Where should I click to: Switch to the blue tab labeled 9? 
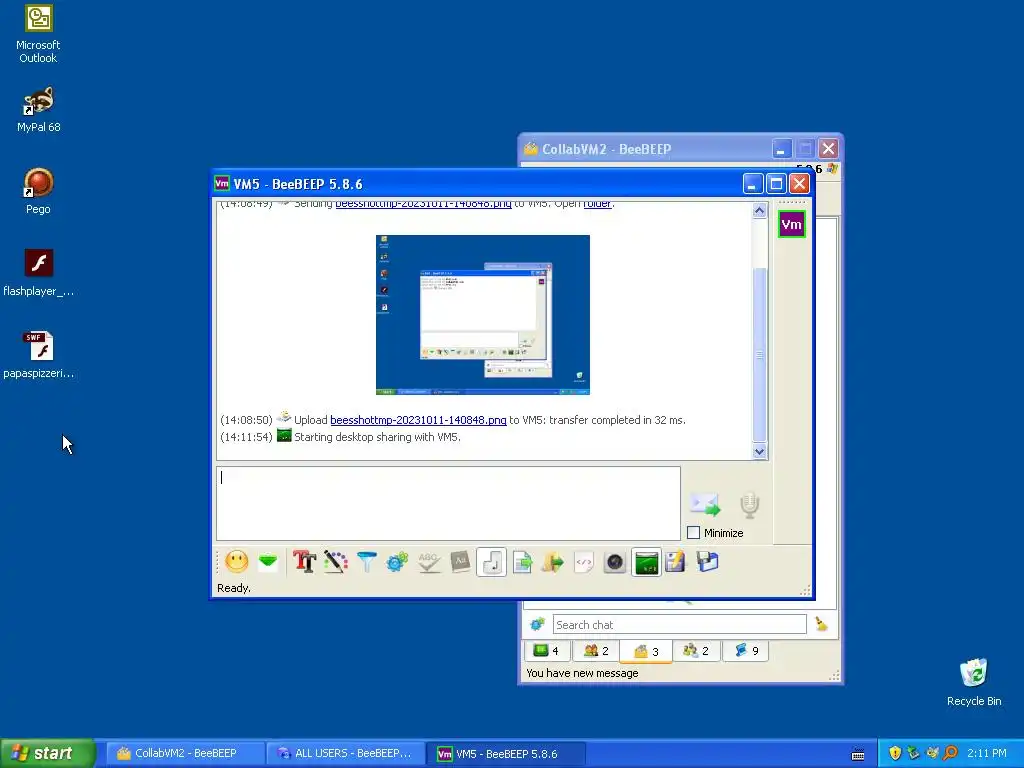click(746, 650)
